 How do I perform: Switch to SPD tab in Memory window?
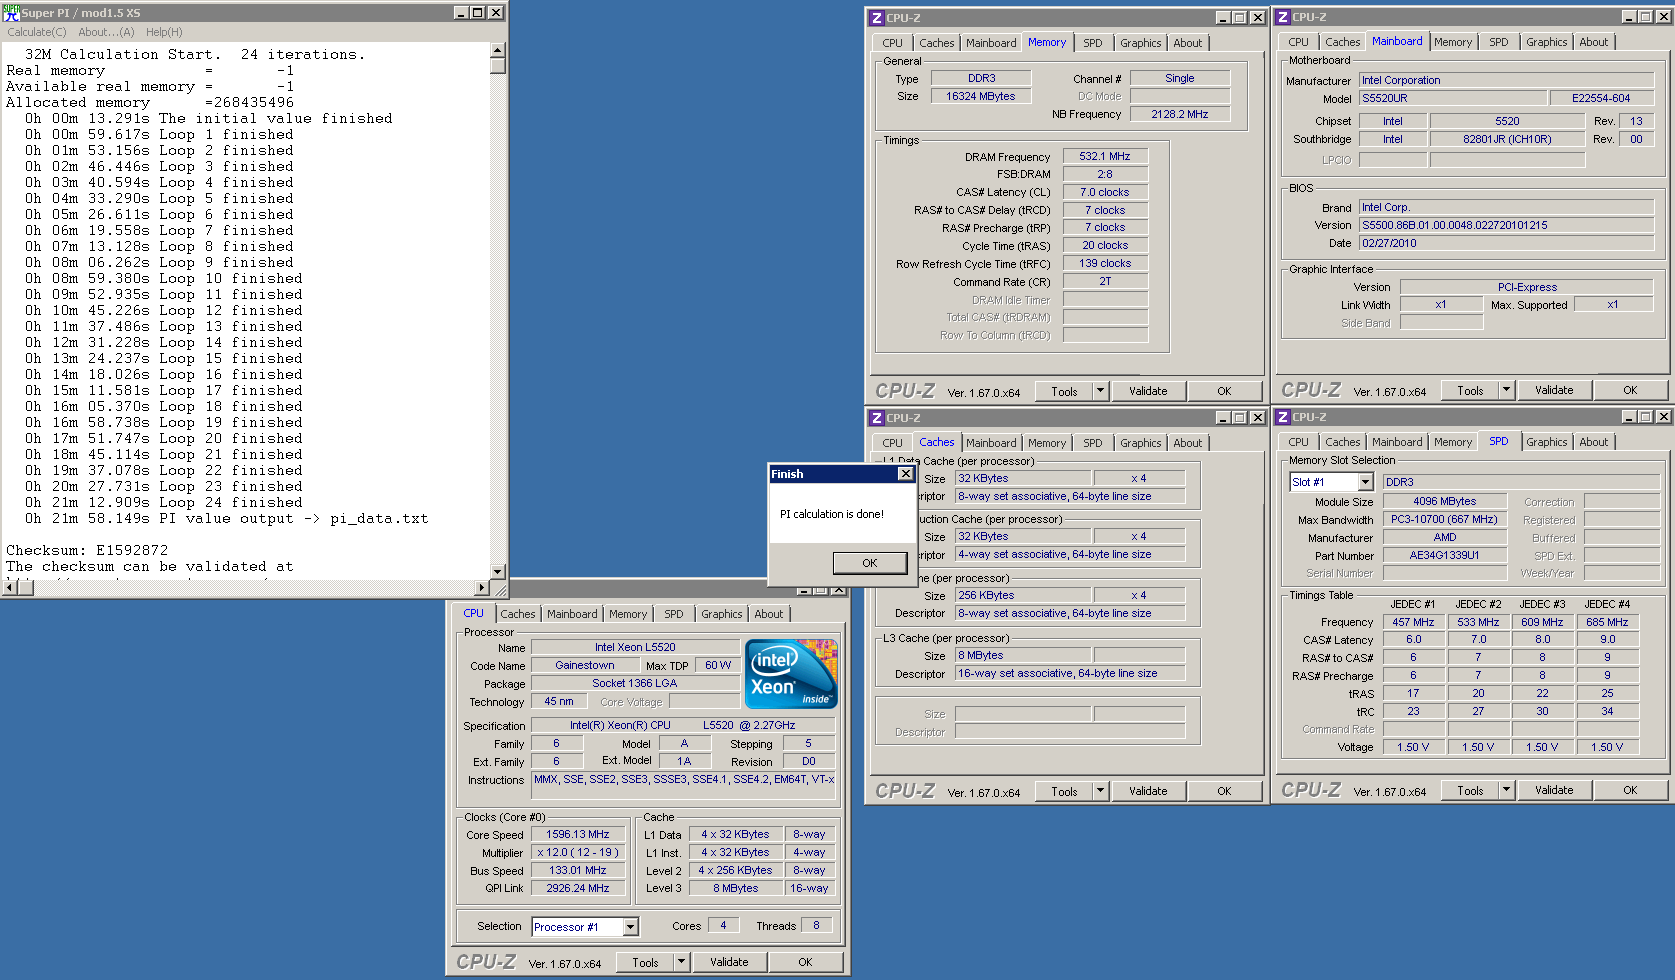coord(1093,43)
